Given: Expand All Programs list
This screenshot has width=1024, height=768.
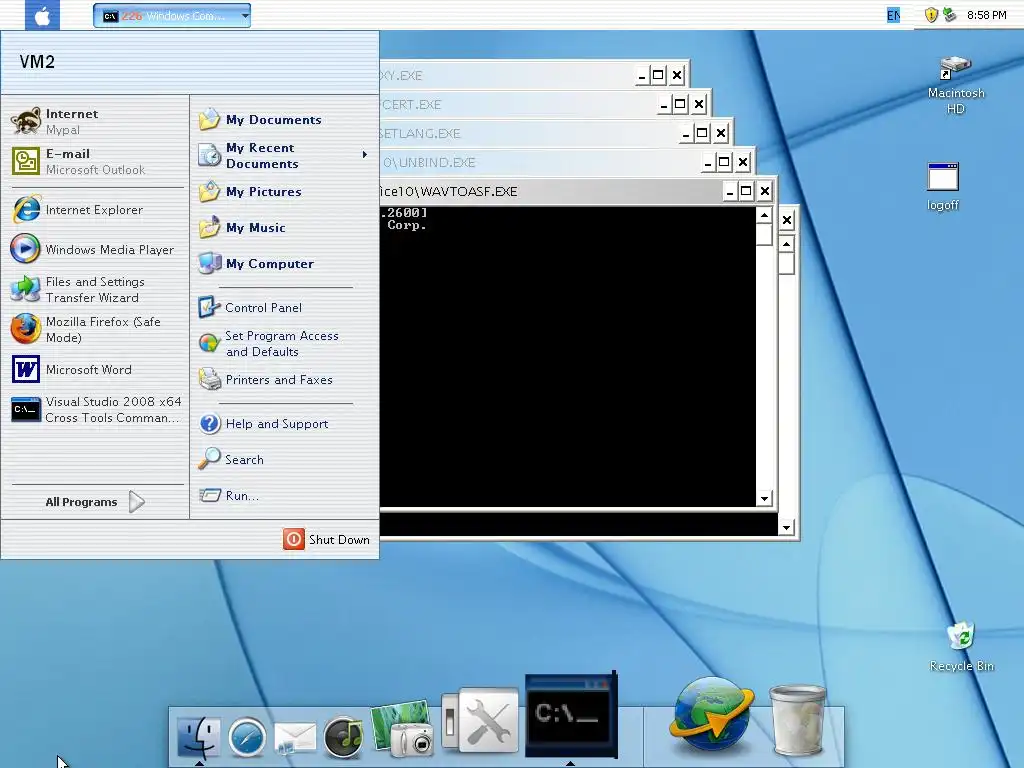Looking at the screenshot, I should [x=95, y=502].
